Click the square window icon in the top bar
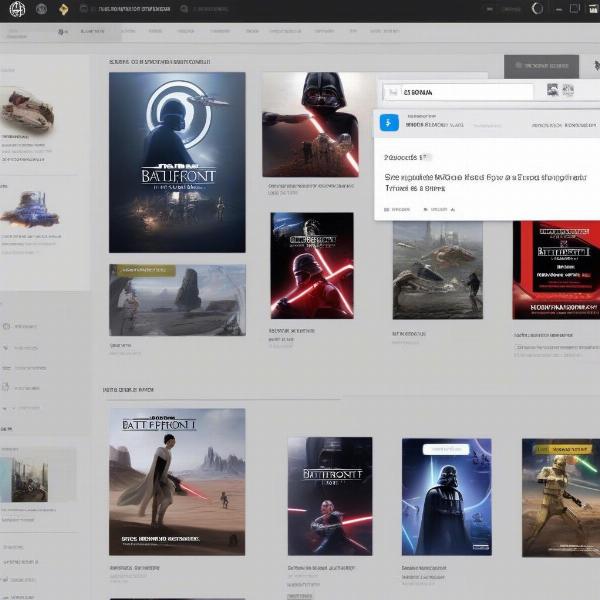 575,8
